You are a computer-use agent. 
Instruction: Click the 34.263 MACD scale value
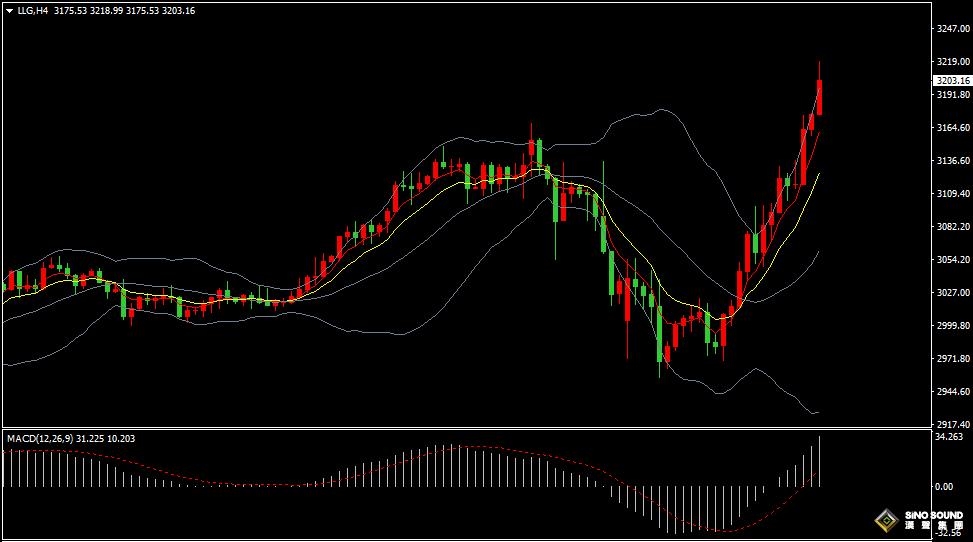(948, 437)
